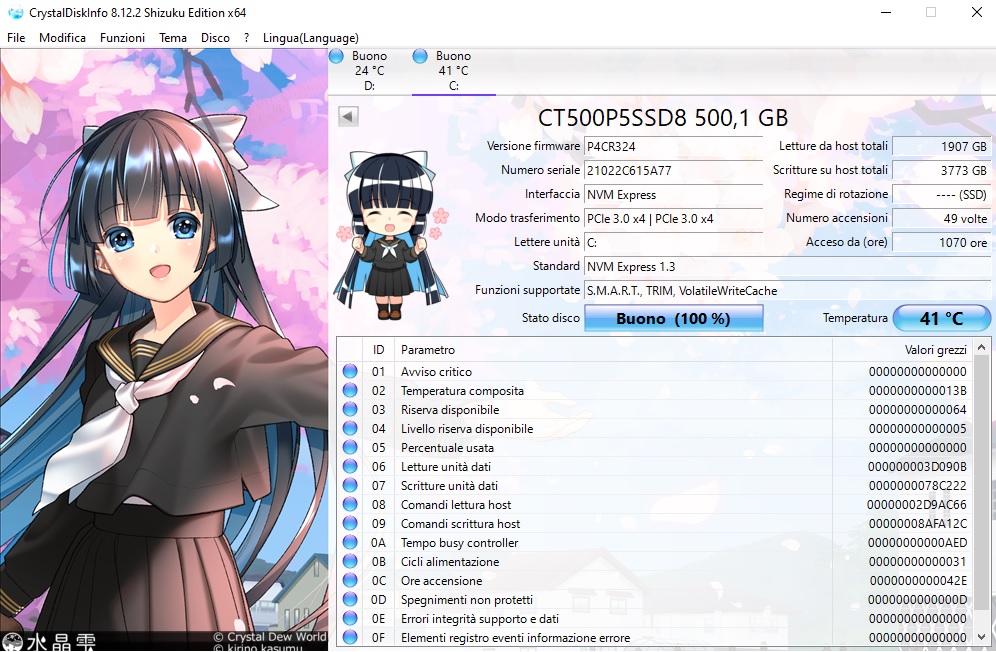Open the Funzioni menu
Viewport: 996px width, 652px height.
tap(122, 38)
